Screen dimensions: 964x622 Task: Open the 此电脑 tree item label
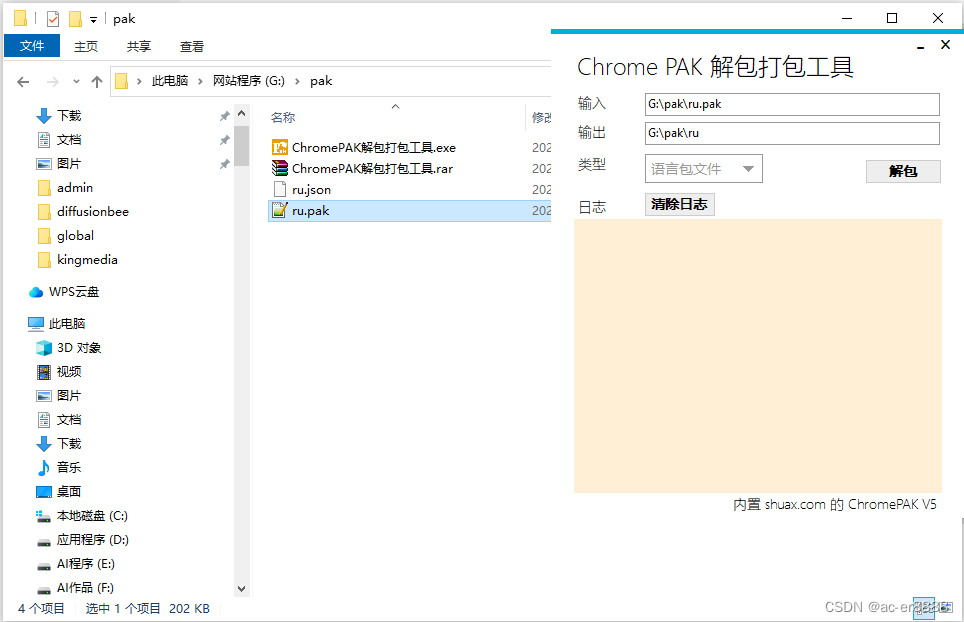[67, 324]
